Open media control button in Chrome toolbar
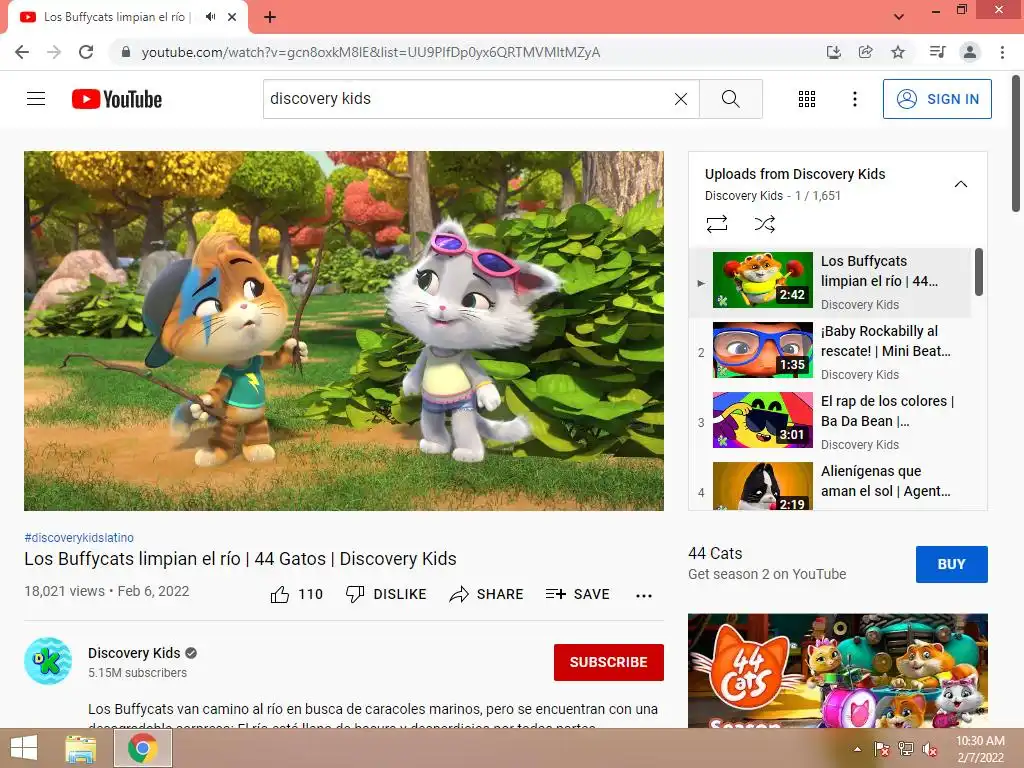Viewport: 1024px width, 768px height. [938, 52]
